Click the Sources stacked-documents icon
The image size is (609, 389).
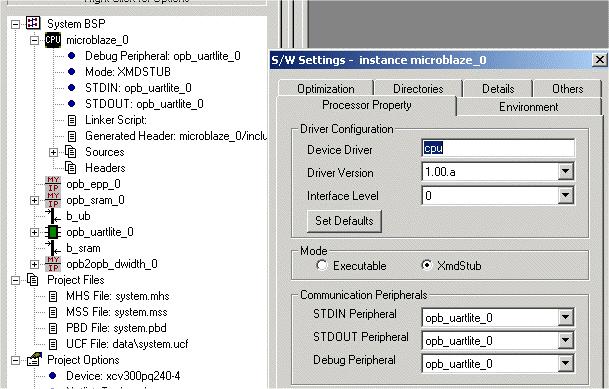click(71, 152)
